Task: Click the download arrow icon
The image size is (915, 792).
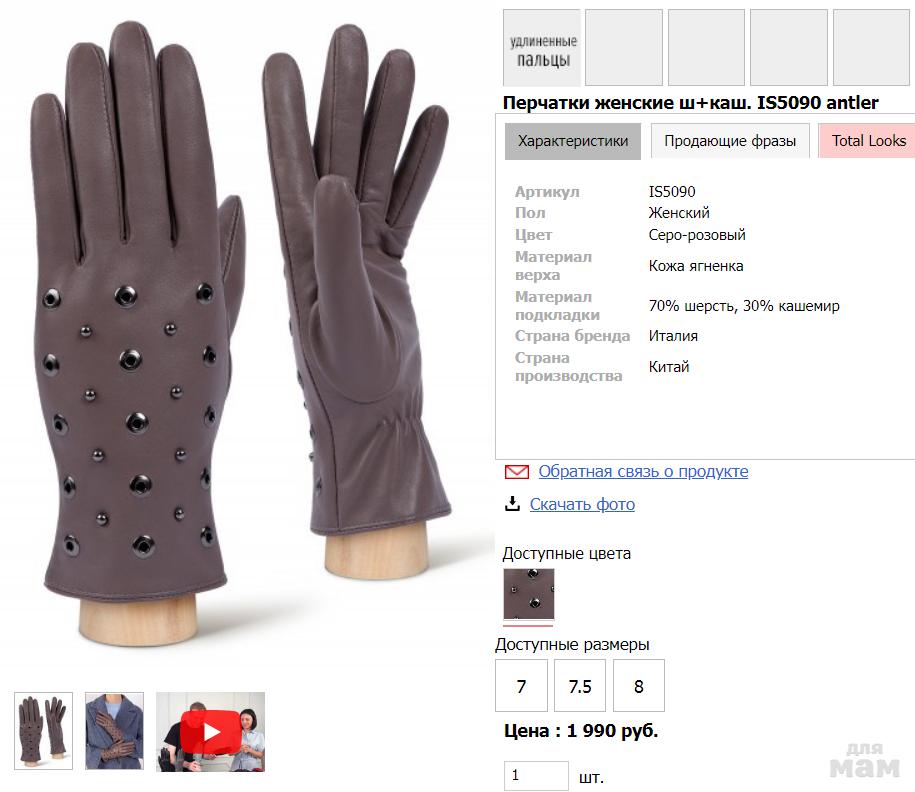Action: point(512,504)
